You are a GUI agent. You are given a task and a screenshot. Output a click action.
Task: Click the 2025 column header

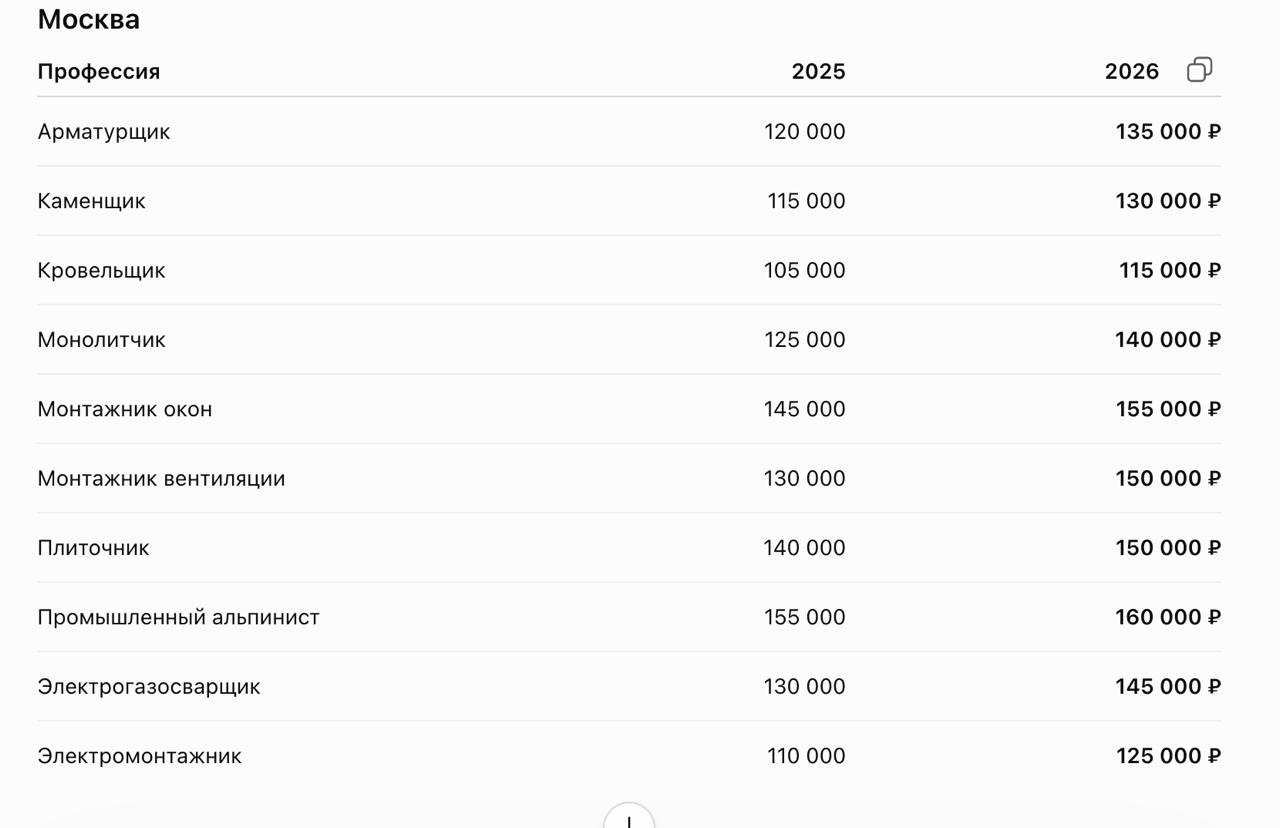pyautogui.click(x=818, y=71)
